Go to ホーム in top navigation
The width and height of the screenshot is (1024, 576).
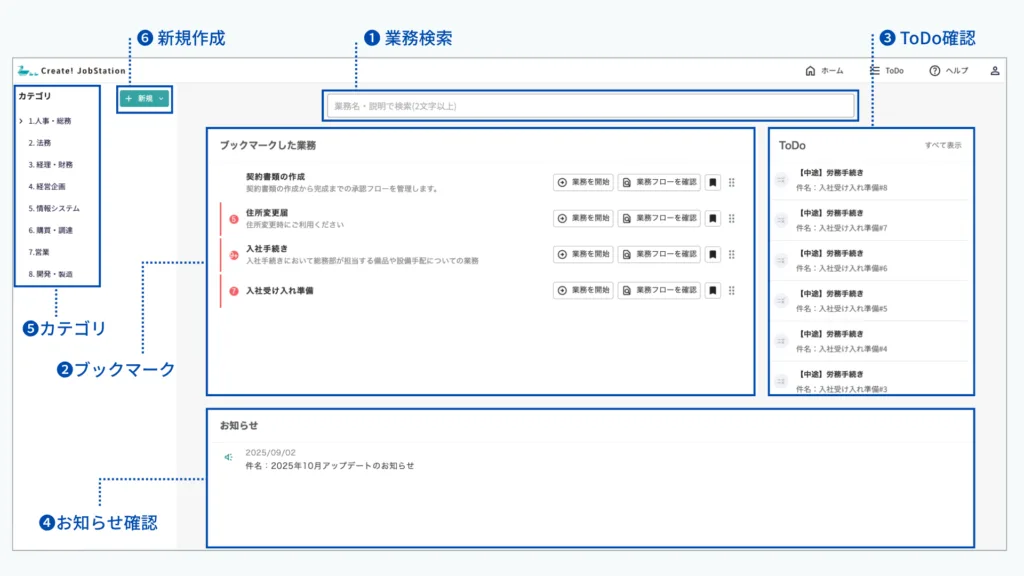coord(824,71)
